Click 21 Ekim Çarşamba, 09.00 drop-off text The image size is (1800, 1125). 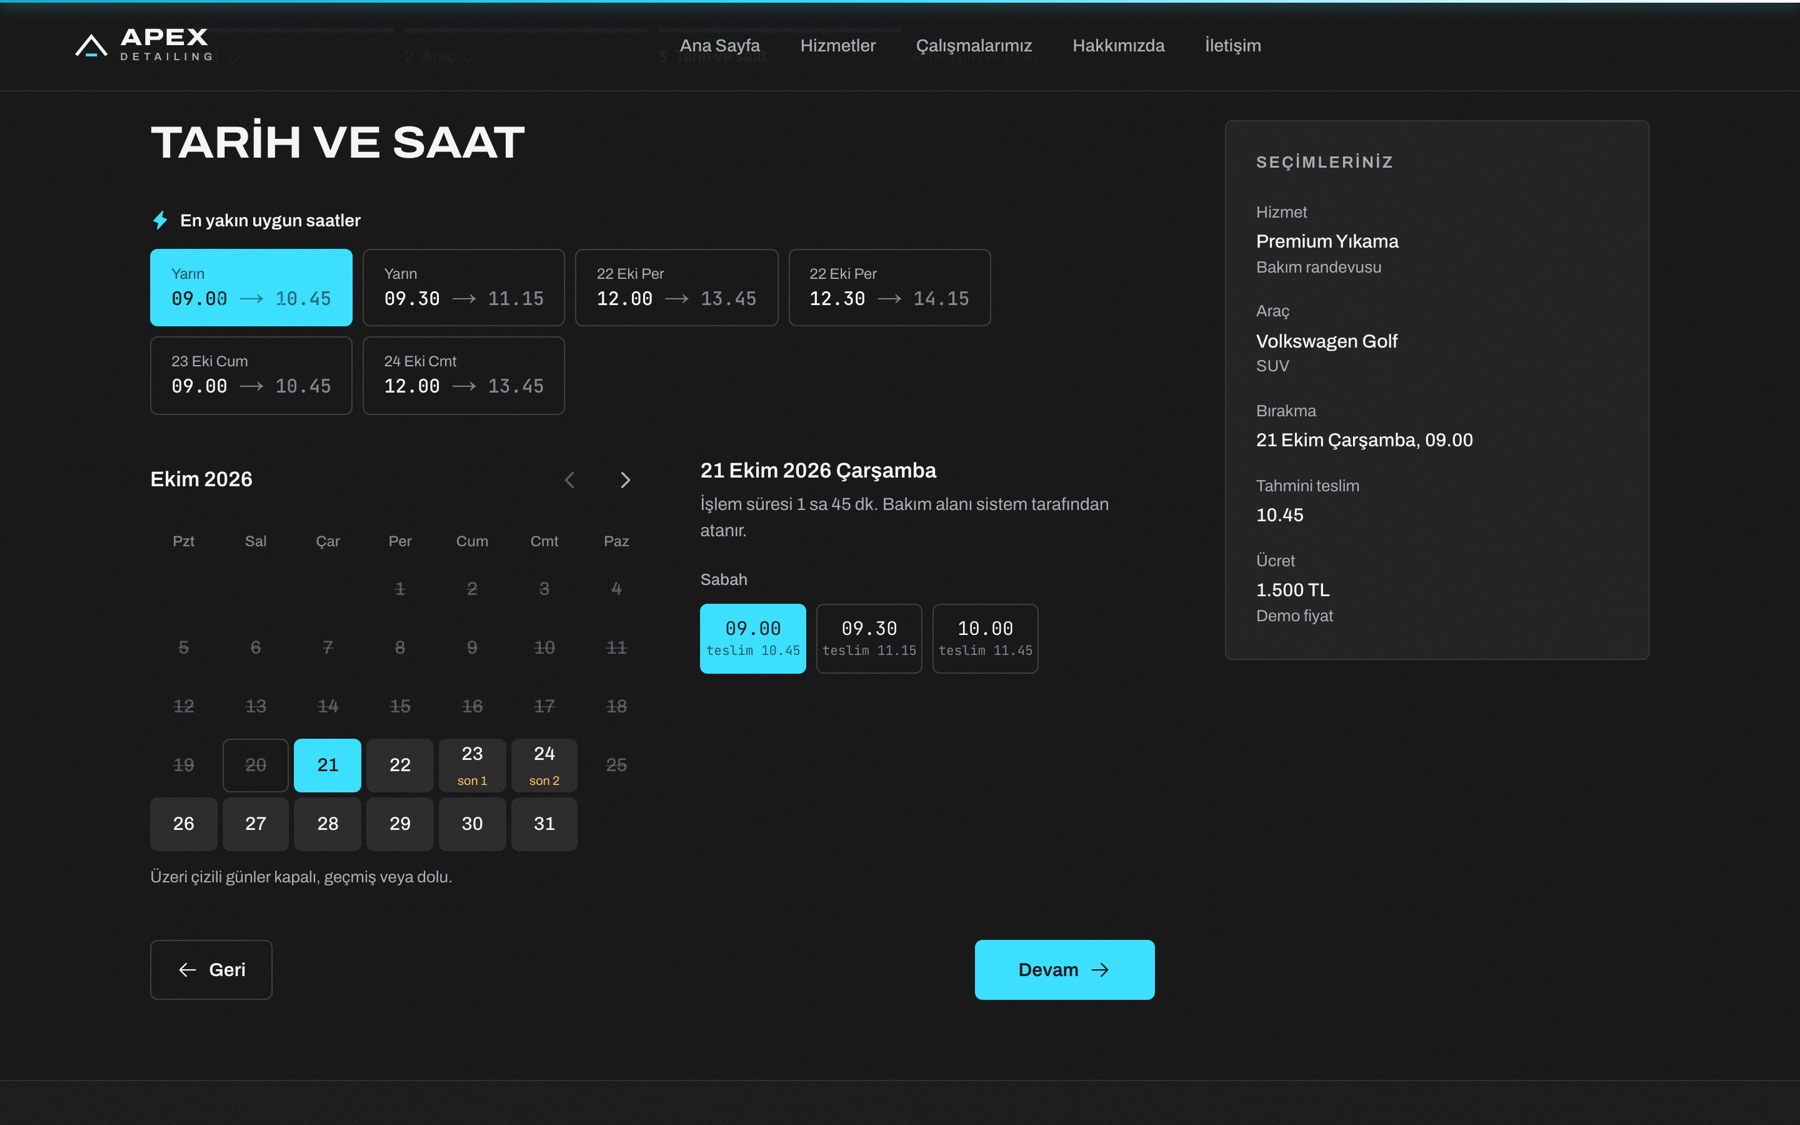[1364, 440]
